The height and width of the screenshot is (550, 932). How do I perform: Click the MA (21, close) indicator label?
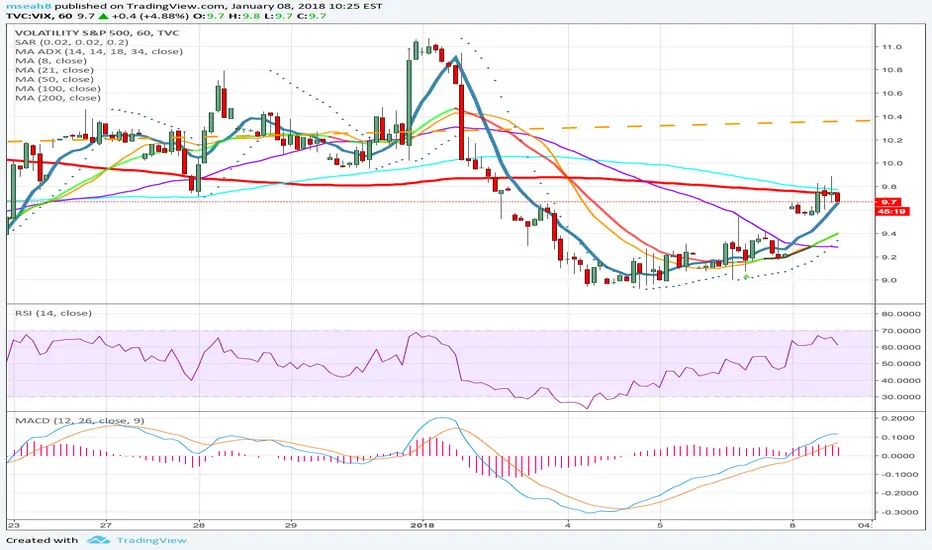(54, 70)
